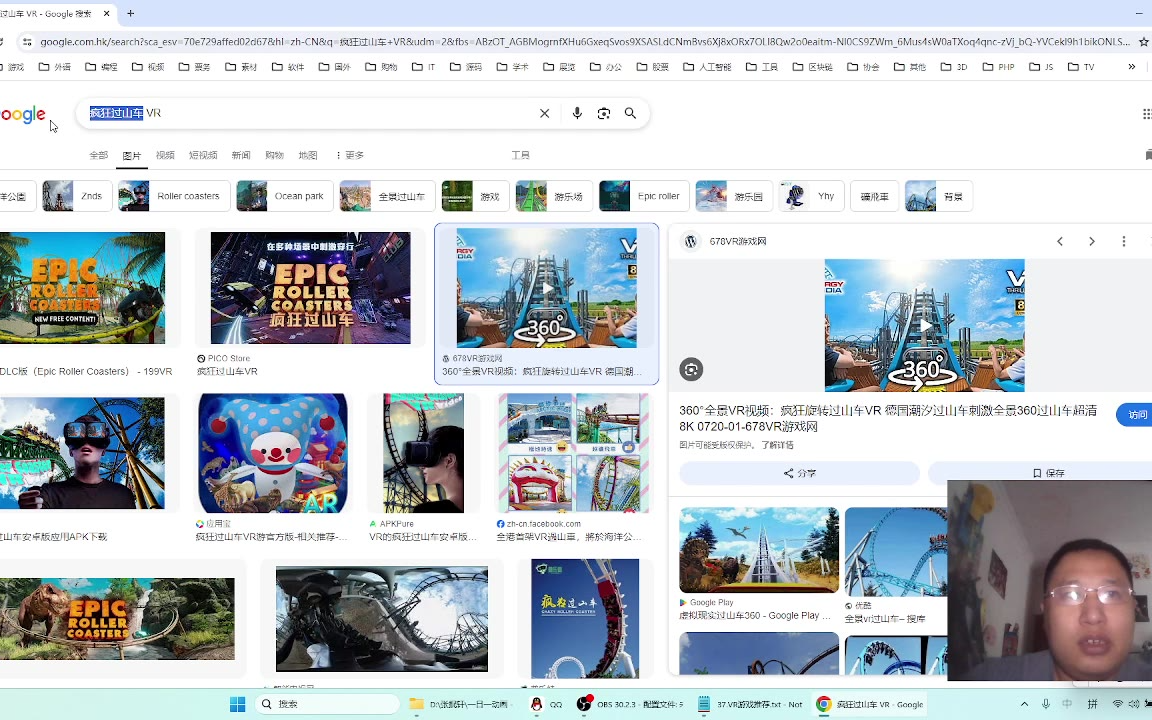Open the 人工智能 bookmarks folder
The image size is (1152, 720).
(x=707, y=67)
